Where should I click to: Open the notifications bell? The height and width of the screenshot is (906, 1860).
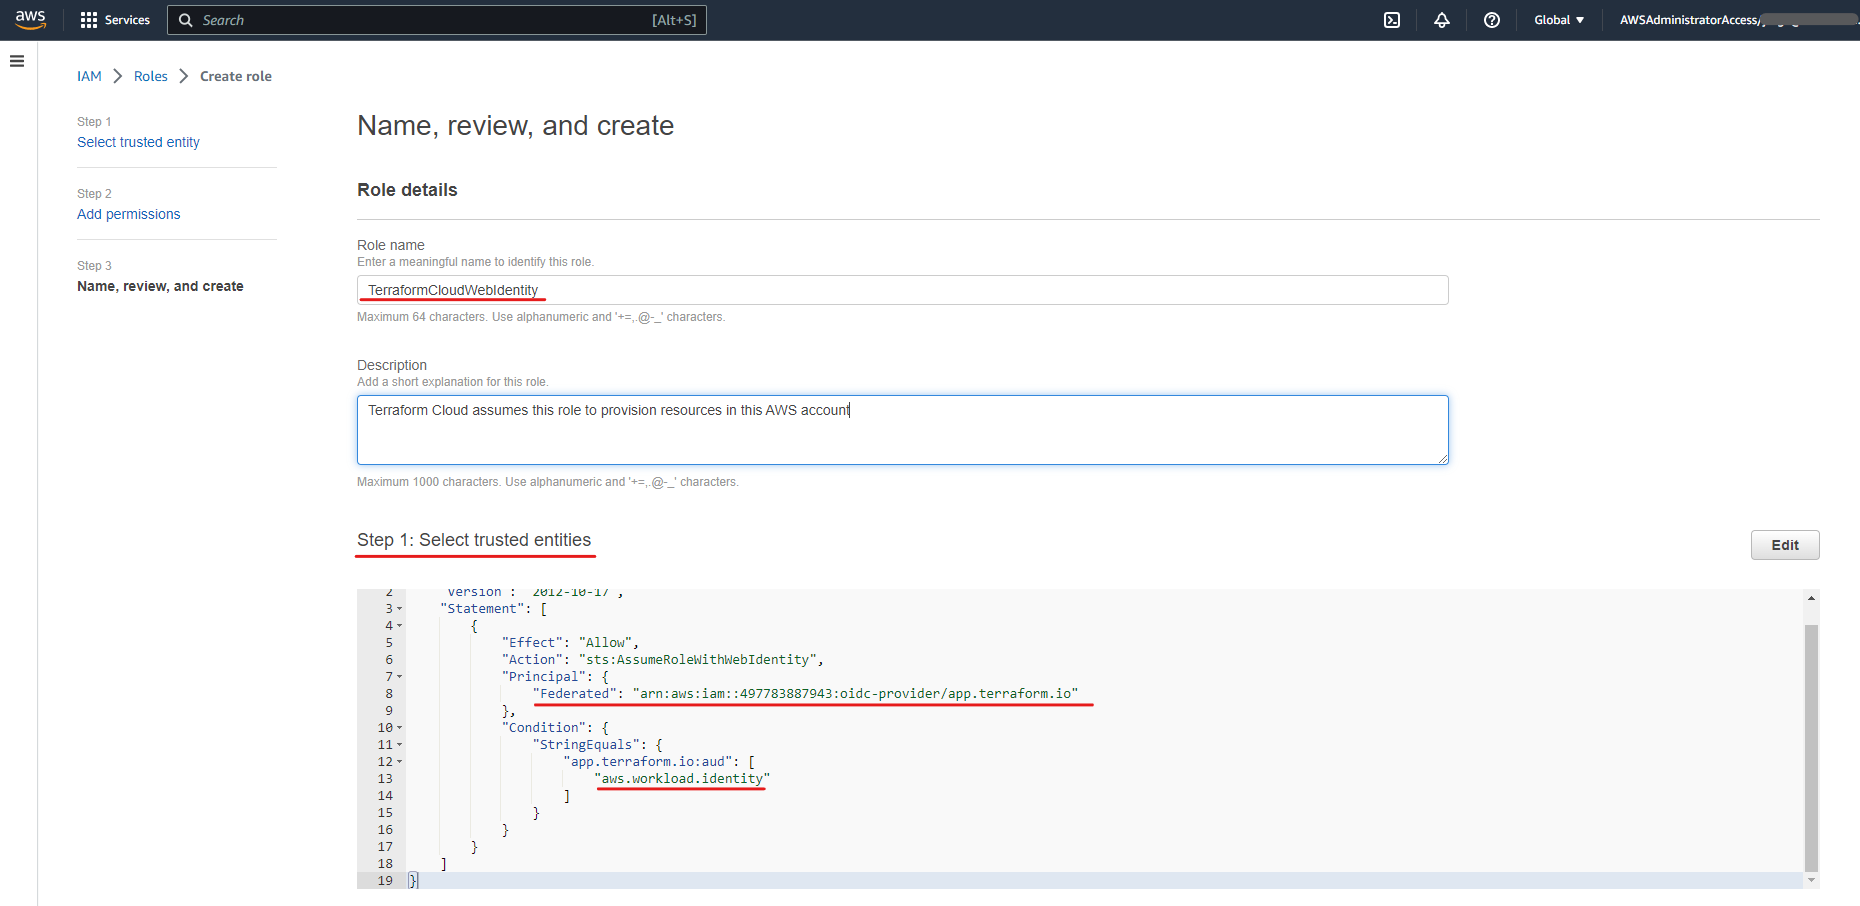coord(1442,20)
